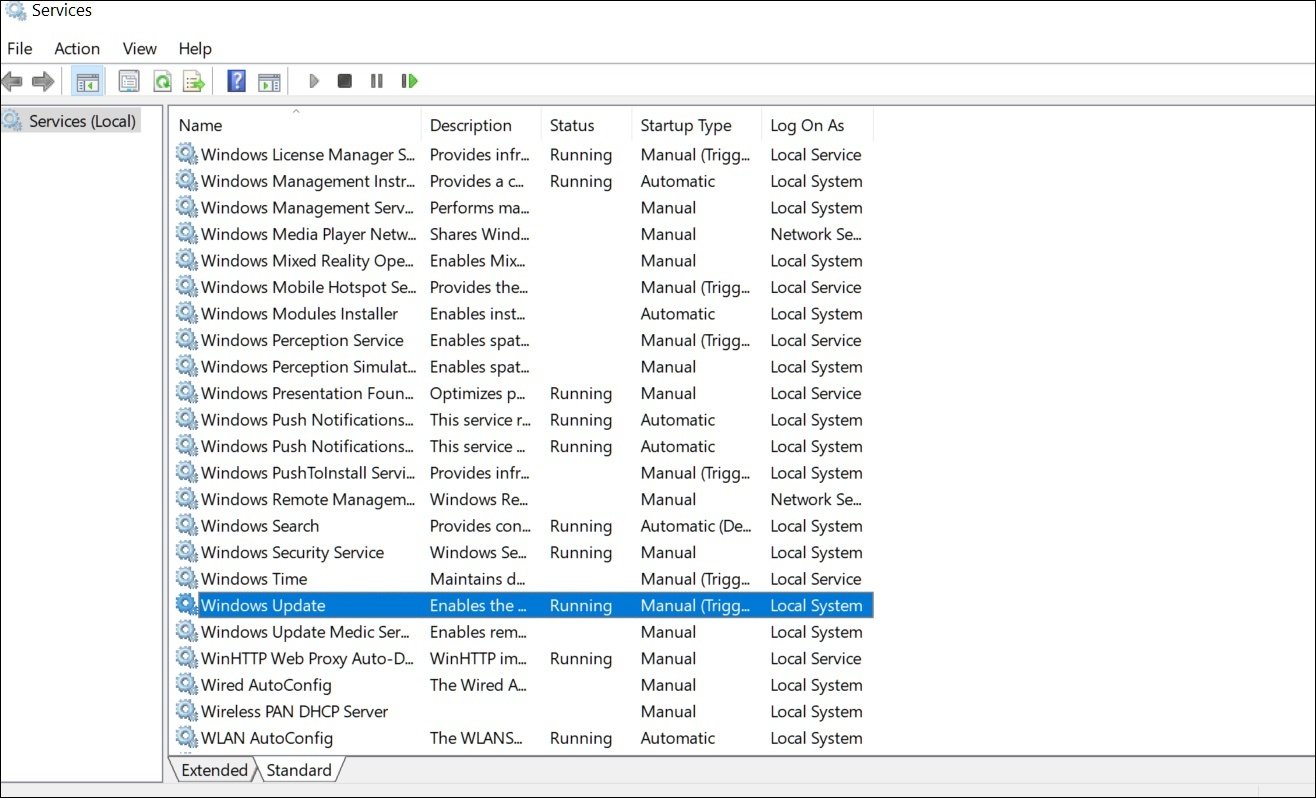Select Windows Update Medic Service name
Screen dimensions: 1316x798
(x=306, y=632)
